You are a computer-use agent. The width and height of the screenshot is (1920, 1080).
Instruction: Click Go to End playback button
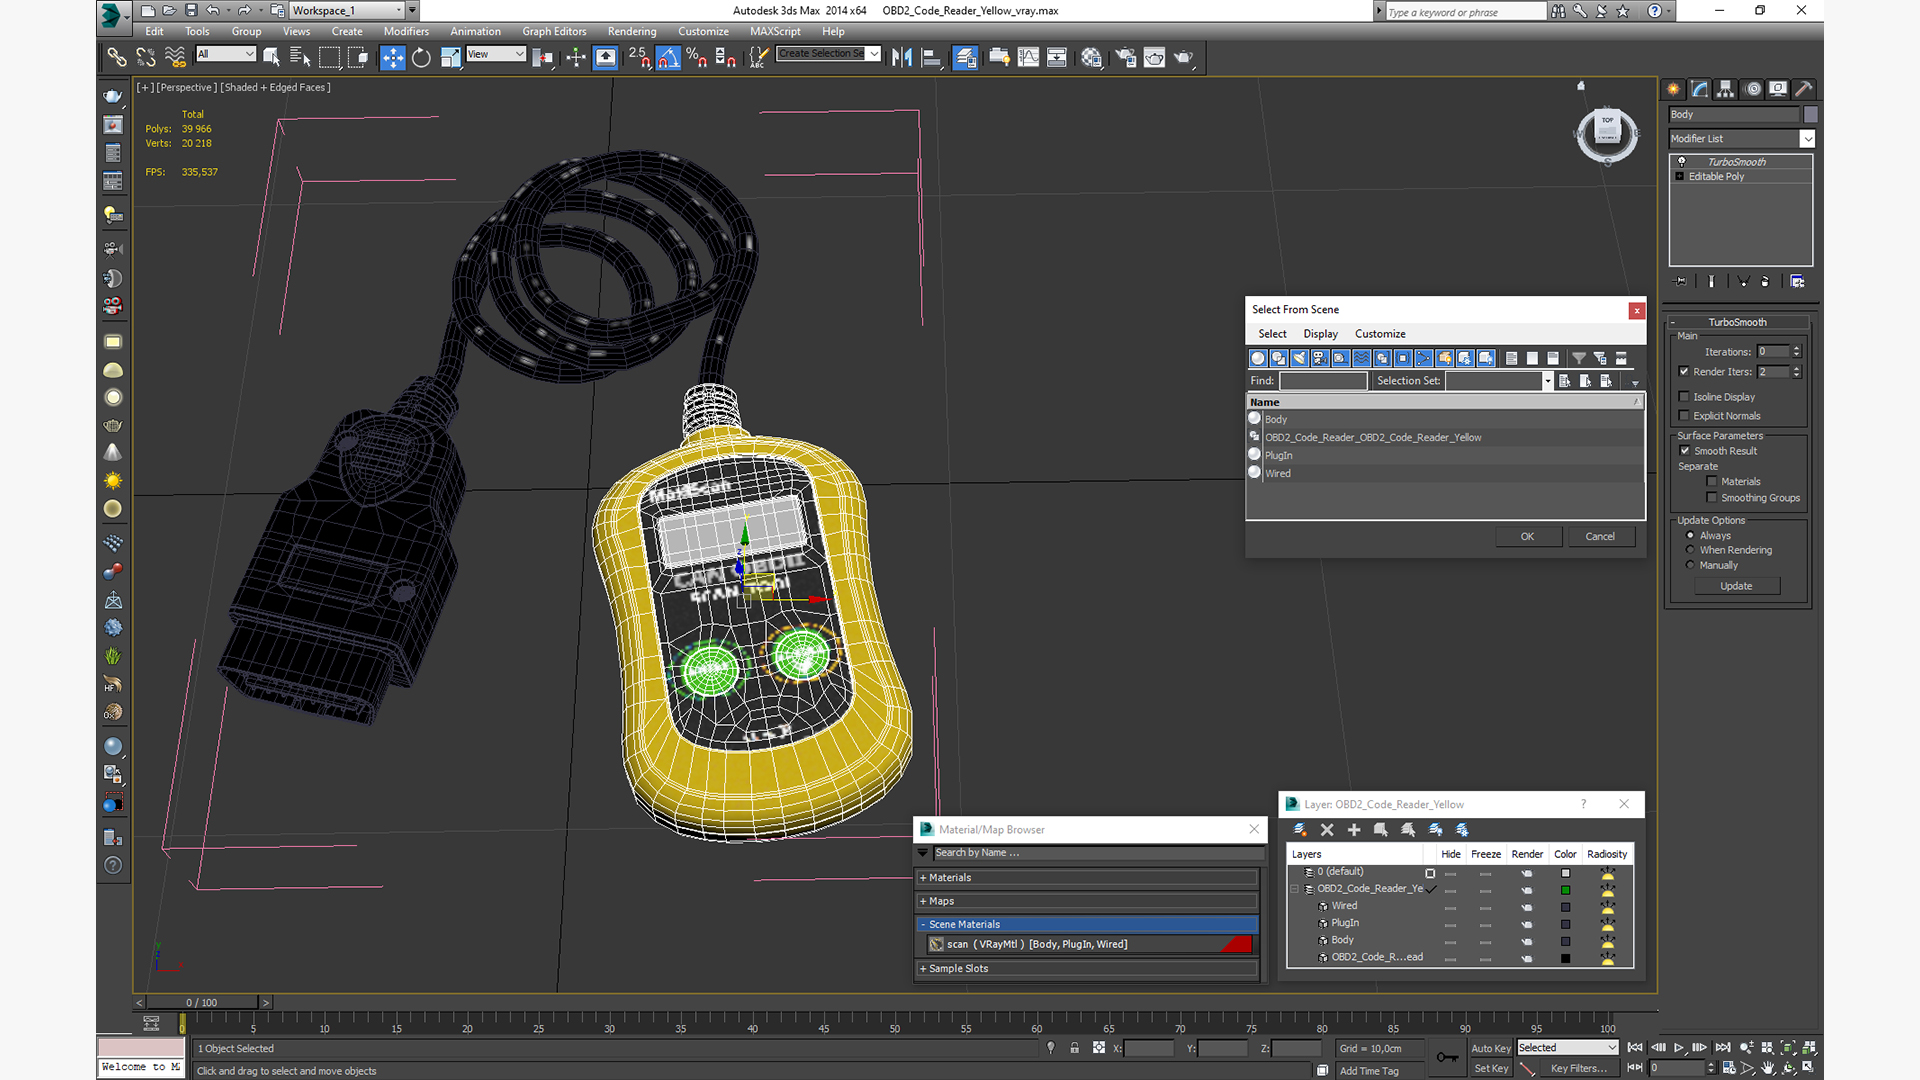point(1723,1048)
